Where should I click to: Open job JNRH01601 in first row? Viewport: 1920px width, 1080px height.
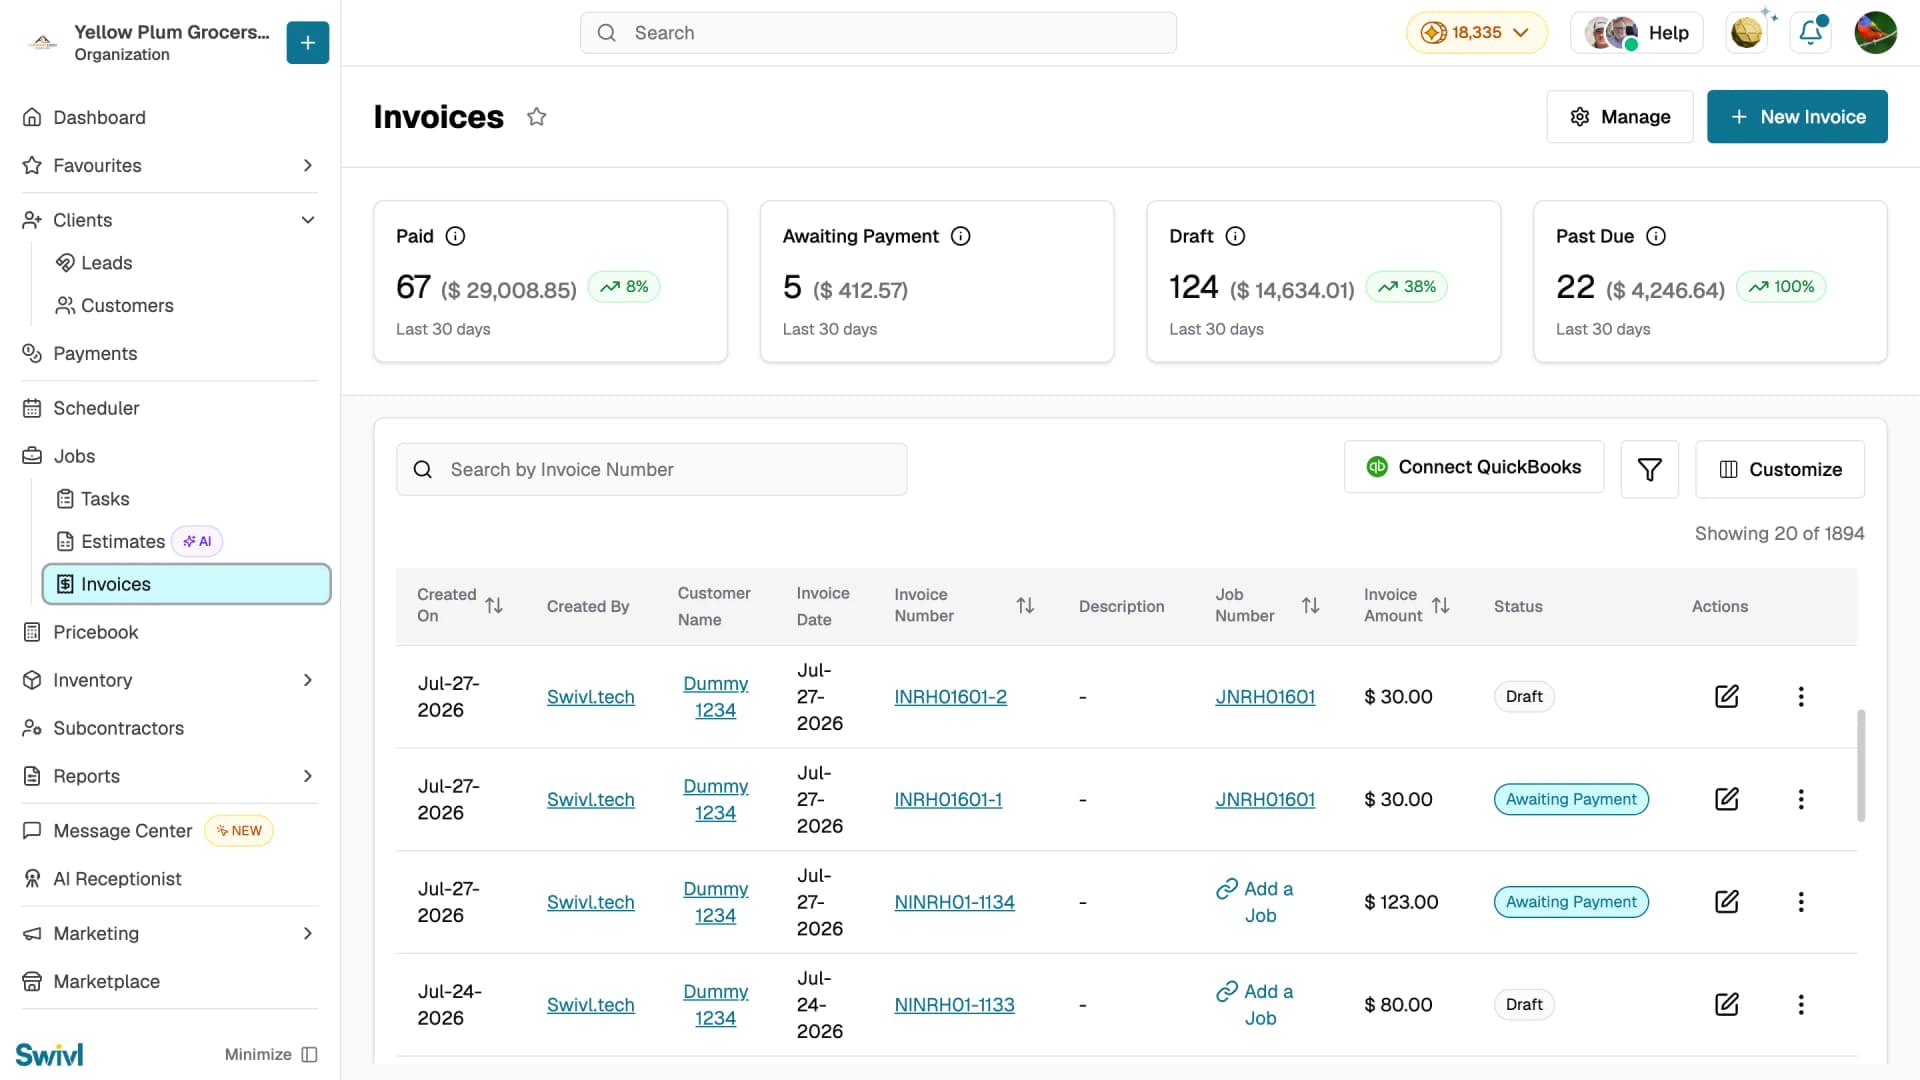click(x=1265, y=697)
